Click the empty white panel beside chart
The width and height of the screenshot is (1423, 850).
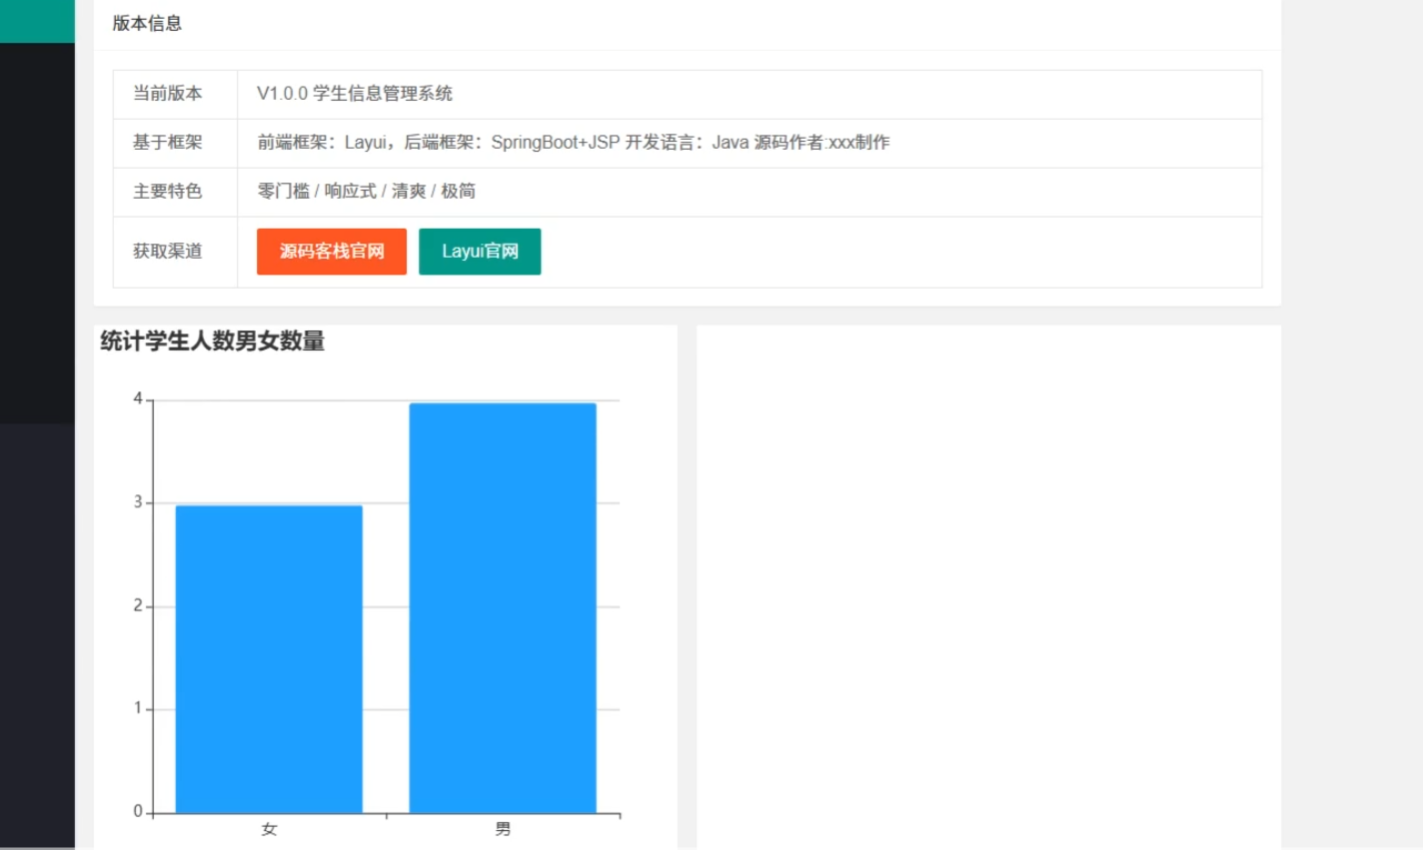988,585
